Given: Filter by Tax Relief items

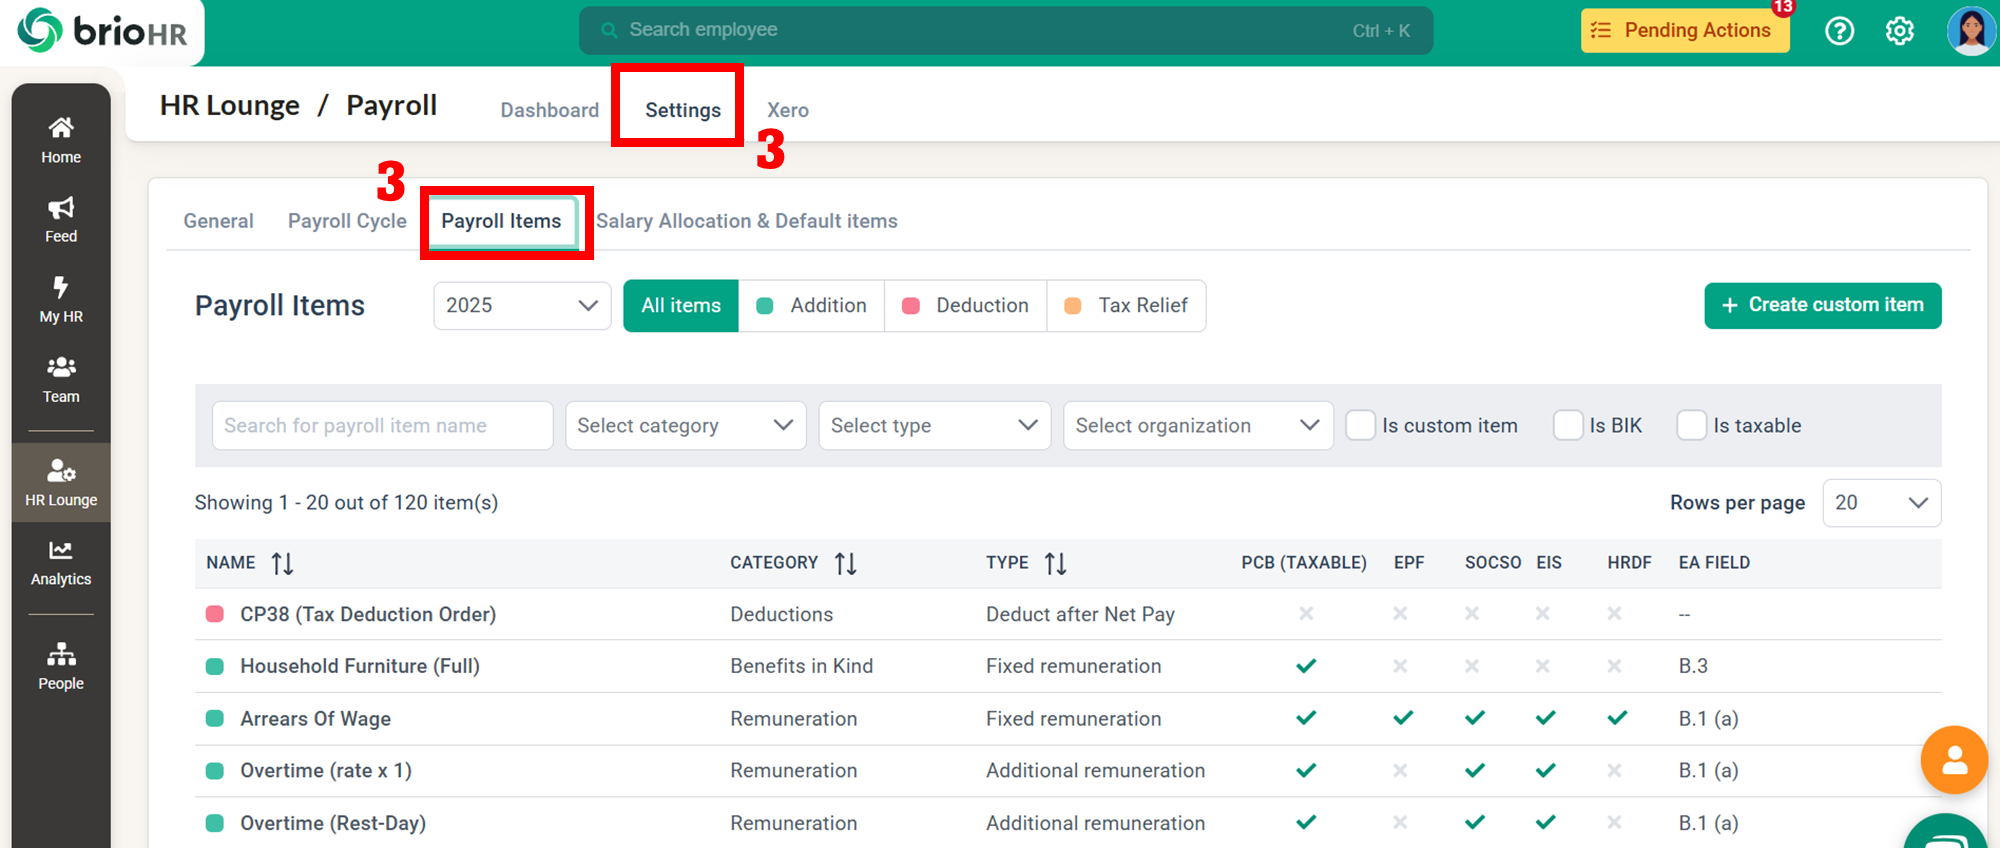Looking at the screenshot, I should click(1126, 305).
